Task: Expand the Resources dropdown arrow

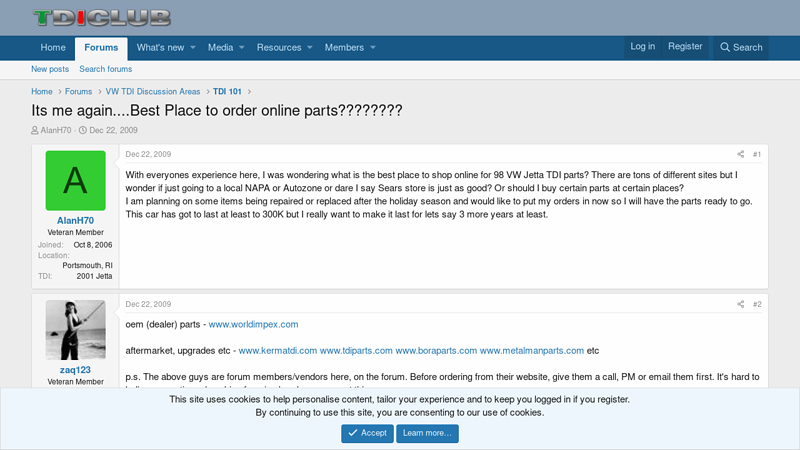Action: coord(310,47)
